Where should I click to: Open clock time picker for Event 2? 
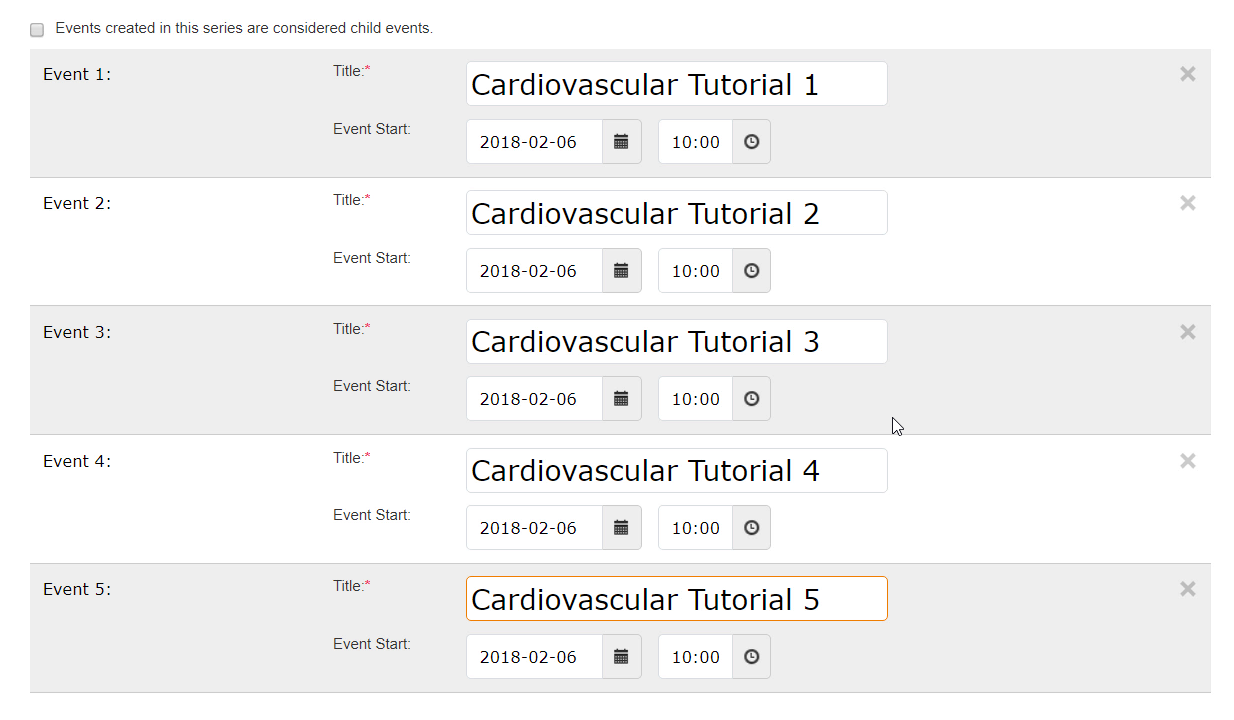point(751,271)
